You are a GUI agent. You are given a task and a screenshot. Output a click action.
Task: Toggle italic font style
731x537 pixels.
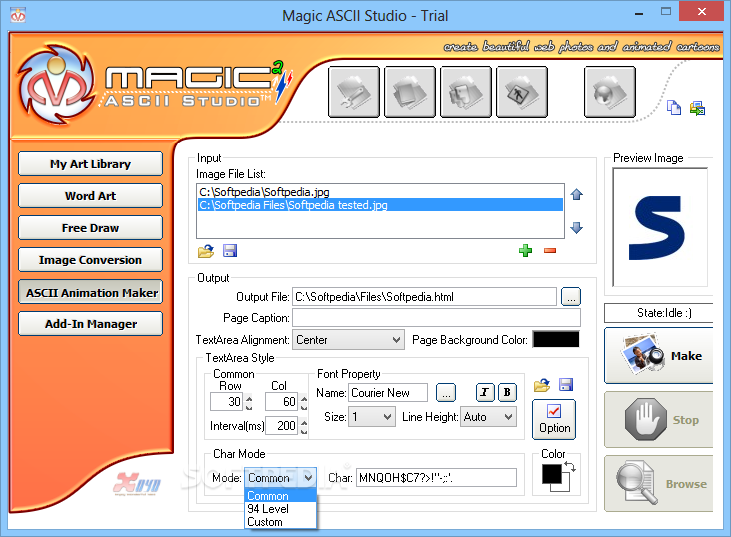click(x=485, y=392)
